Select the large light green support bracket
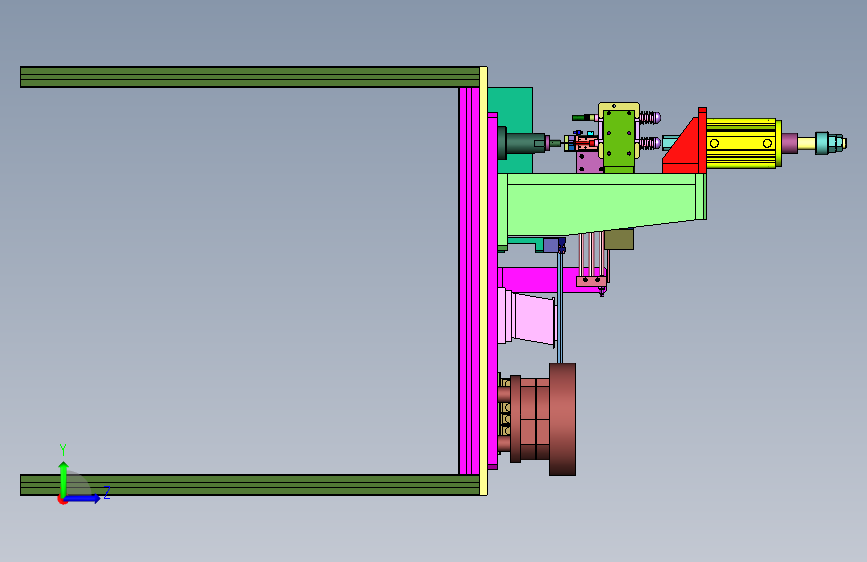This screenshot has height=562, width=867. click(x=602, y=204)
